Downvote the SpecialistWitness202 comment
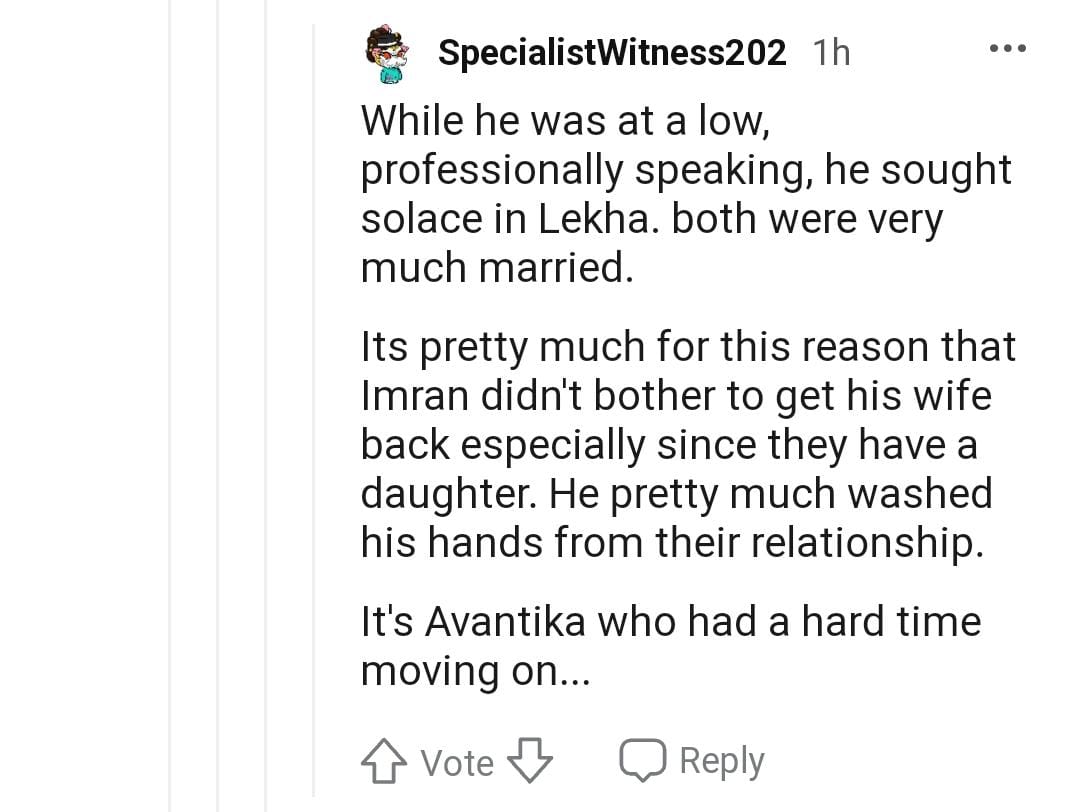Image resolution: width=1080 pixels, height=812 pixels. [530, 763]
